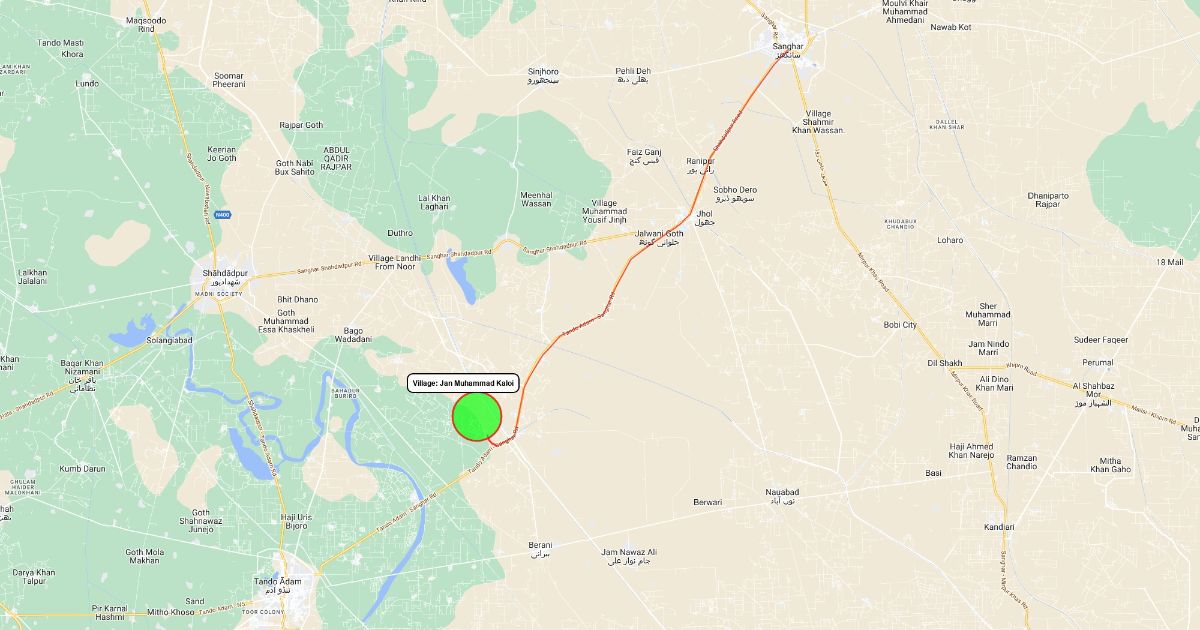
Task: Click the Jam Nawaz Ali label
Action: tap(629, 552)
